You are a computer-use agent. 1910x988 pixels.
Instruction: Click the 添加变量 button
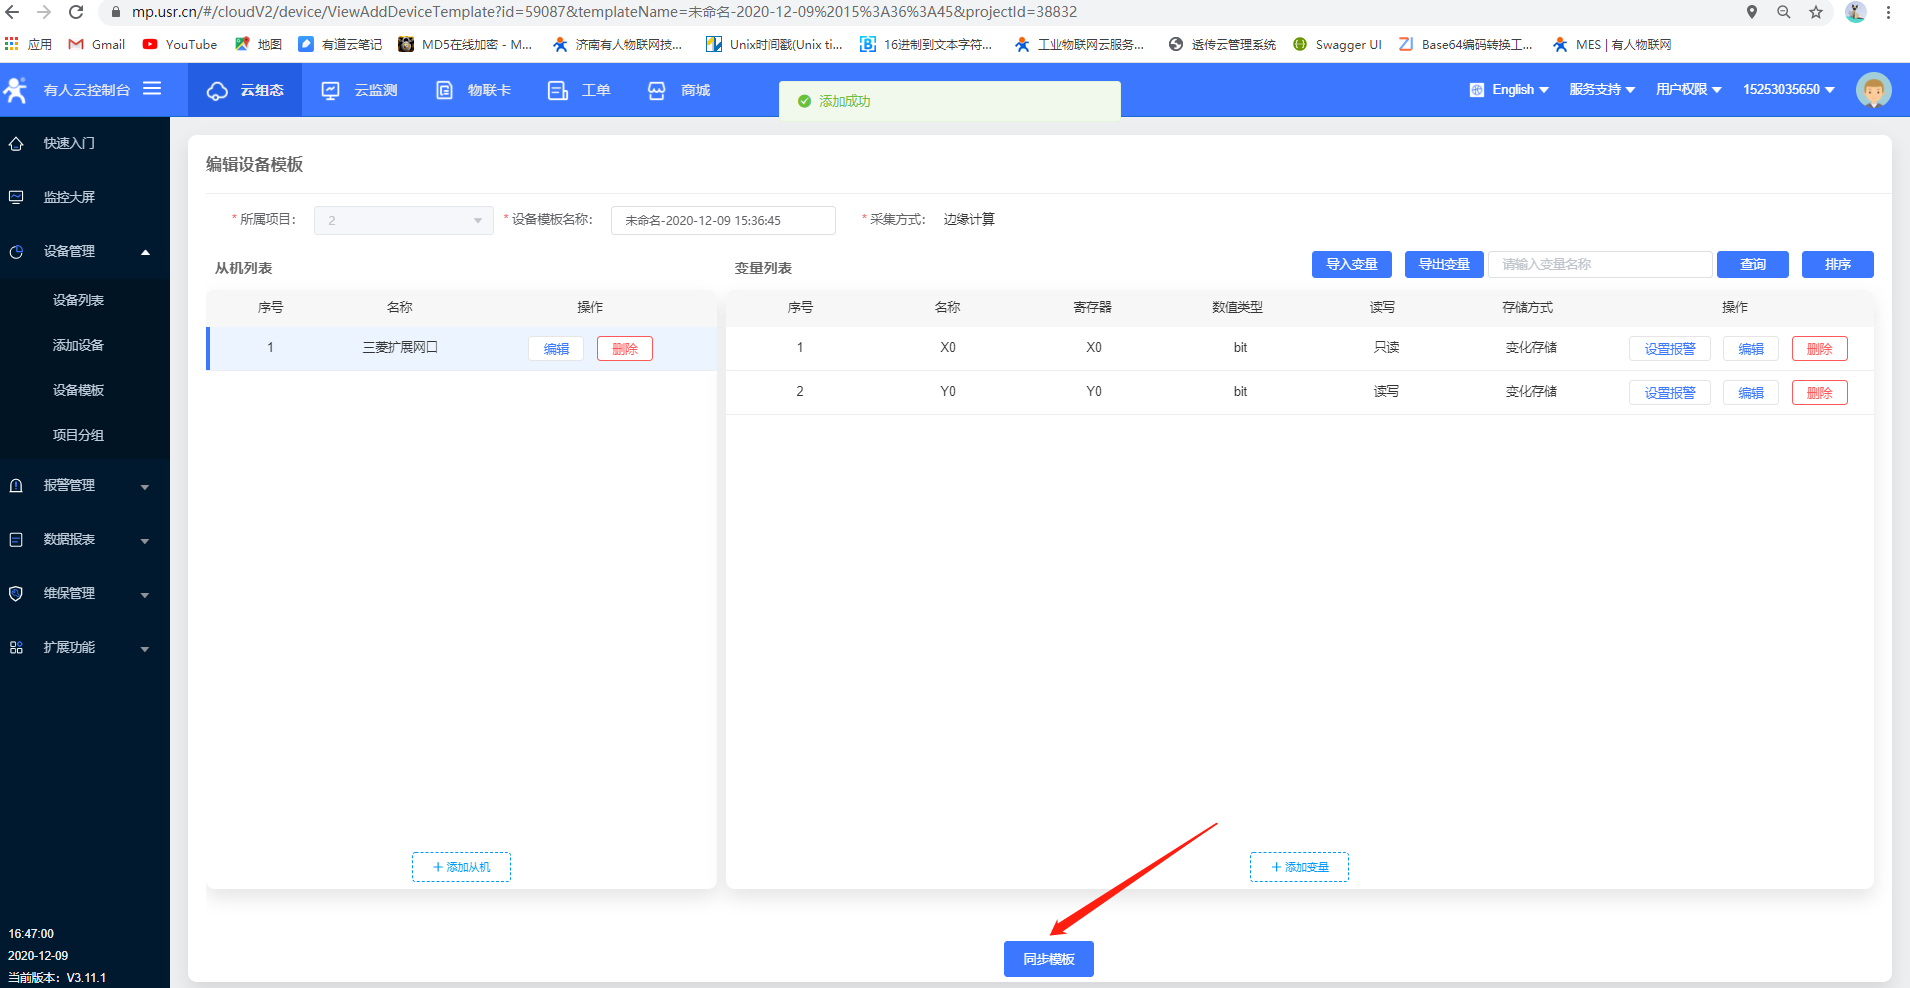[x=1299, y=867]
